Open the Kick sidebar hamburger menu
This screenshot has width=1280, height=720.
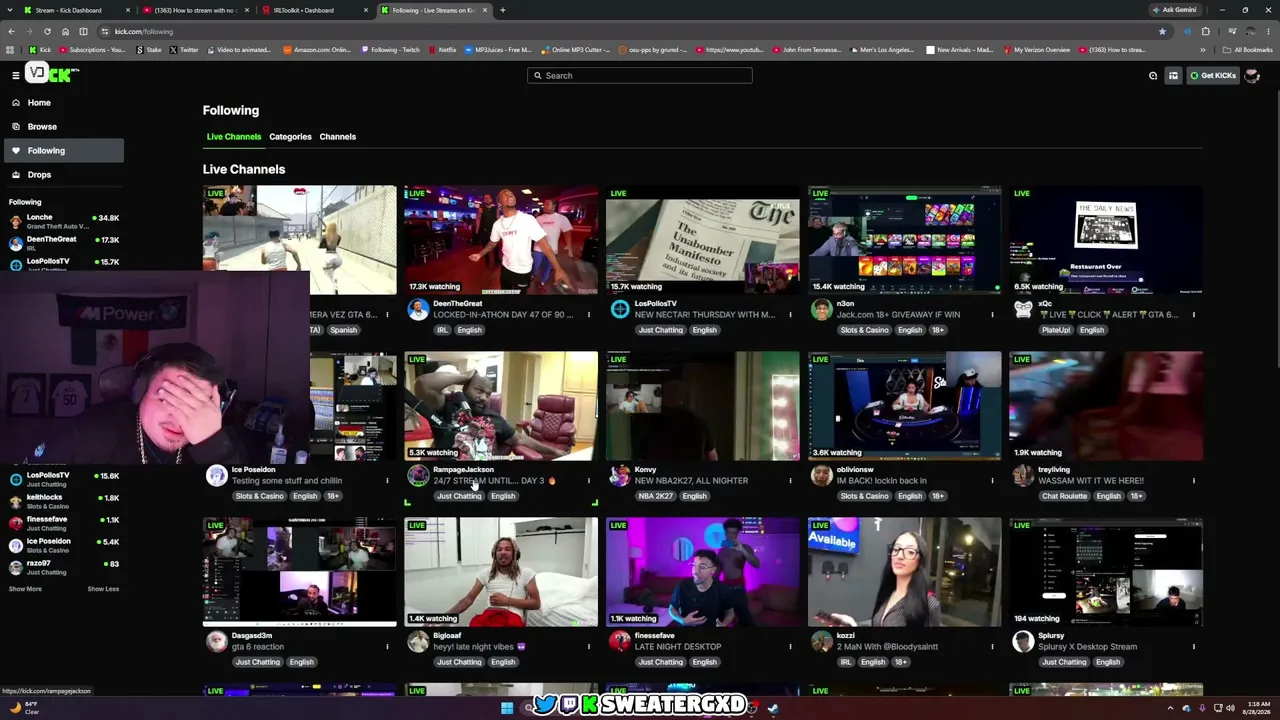coord(16,75)
